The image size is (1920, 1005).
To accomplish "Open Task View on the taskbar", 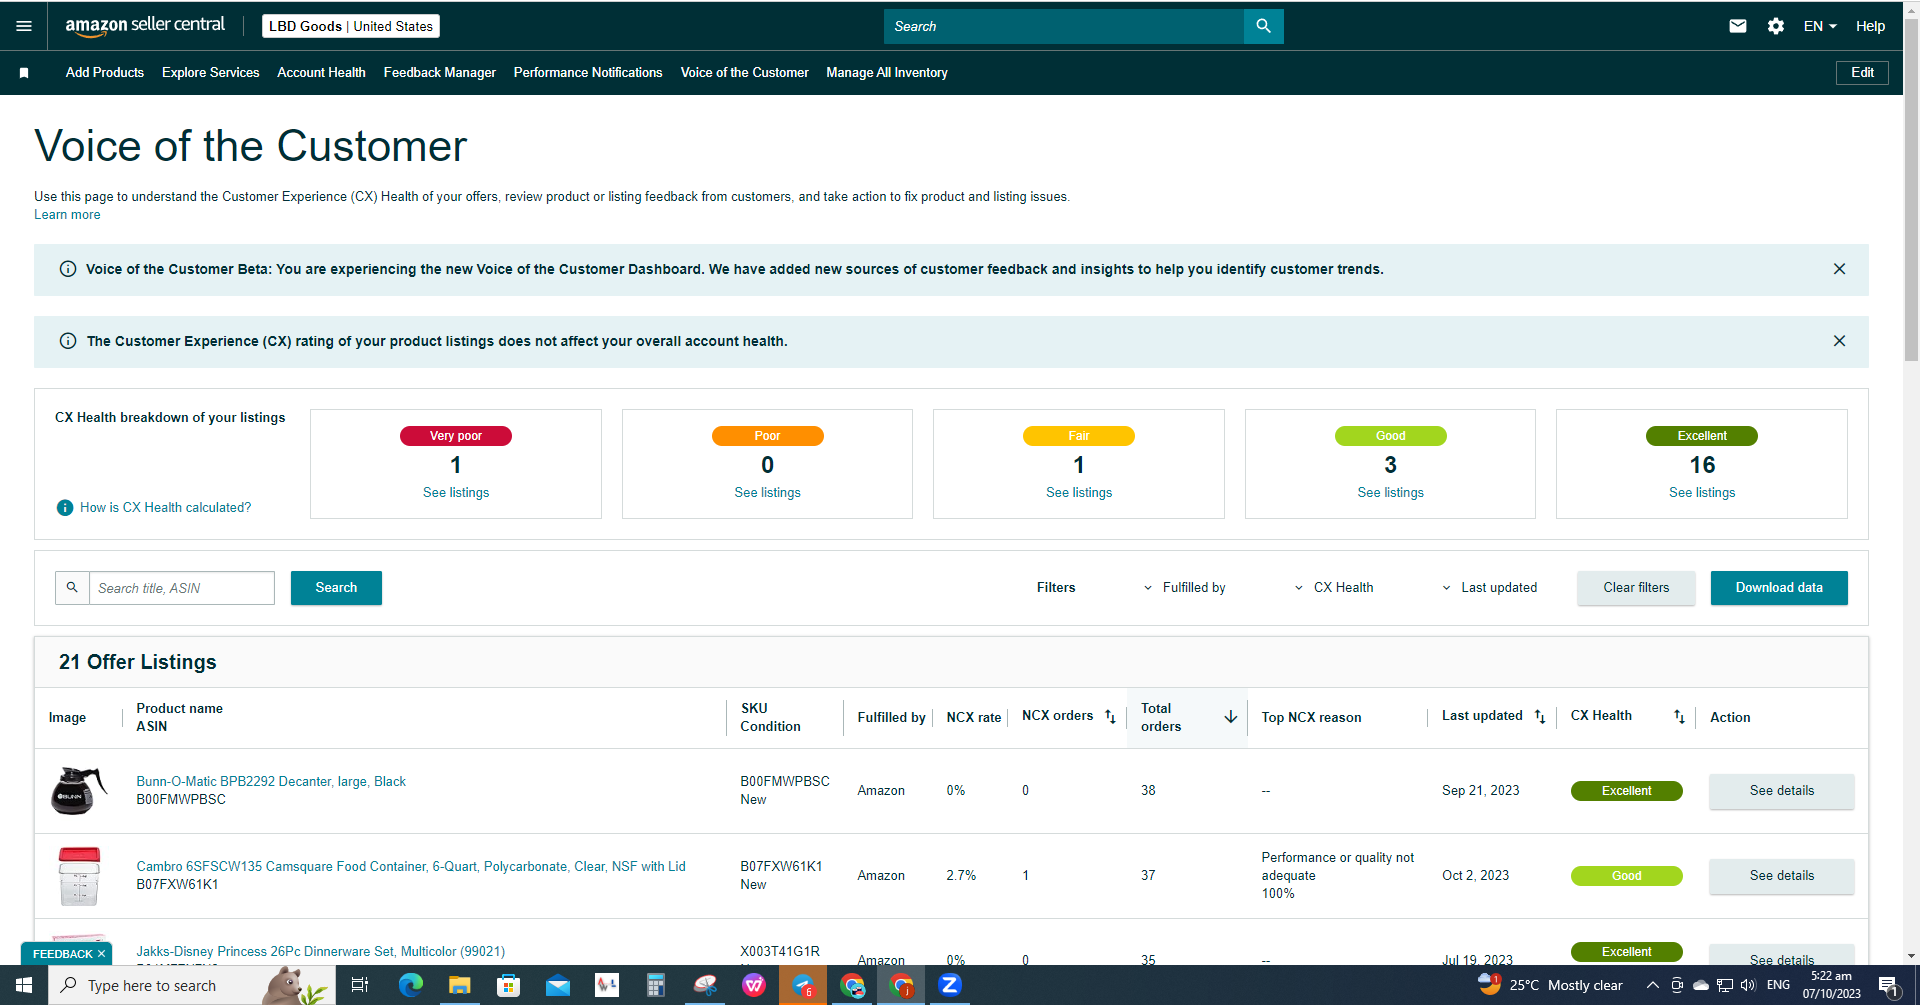I will [360, 986].
